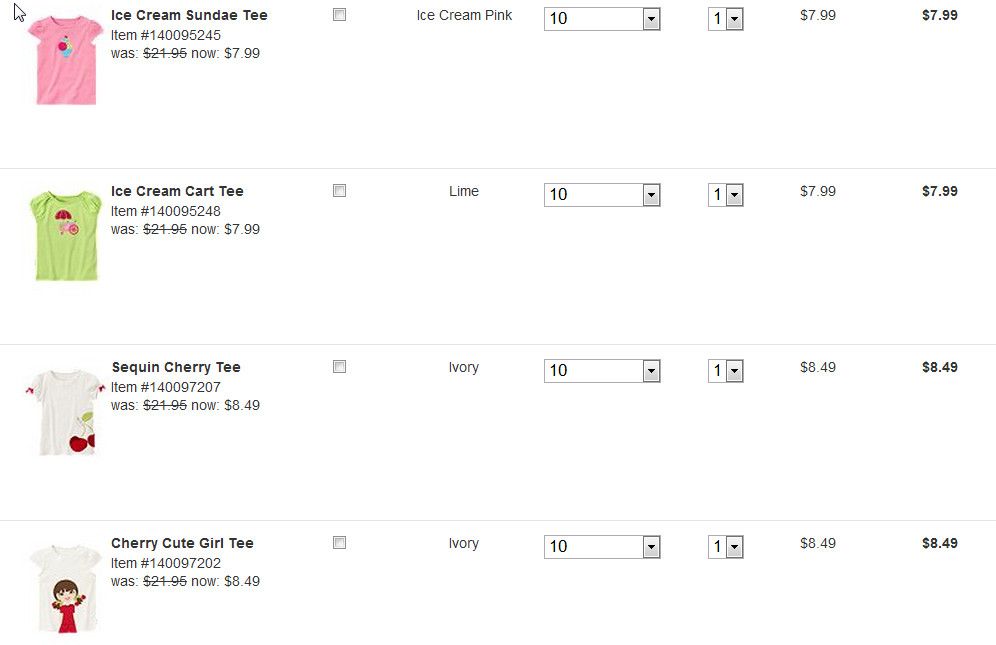Select the Ice Cream Cart Tee checkbox
The width and height of the screenshot is (996, 645).
pos(340,191)
